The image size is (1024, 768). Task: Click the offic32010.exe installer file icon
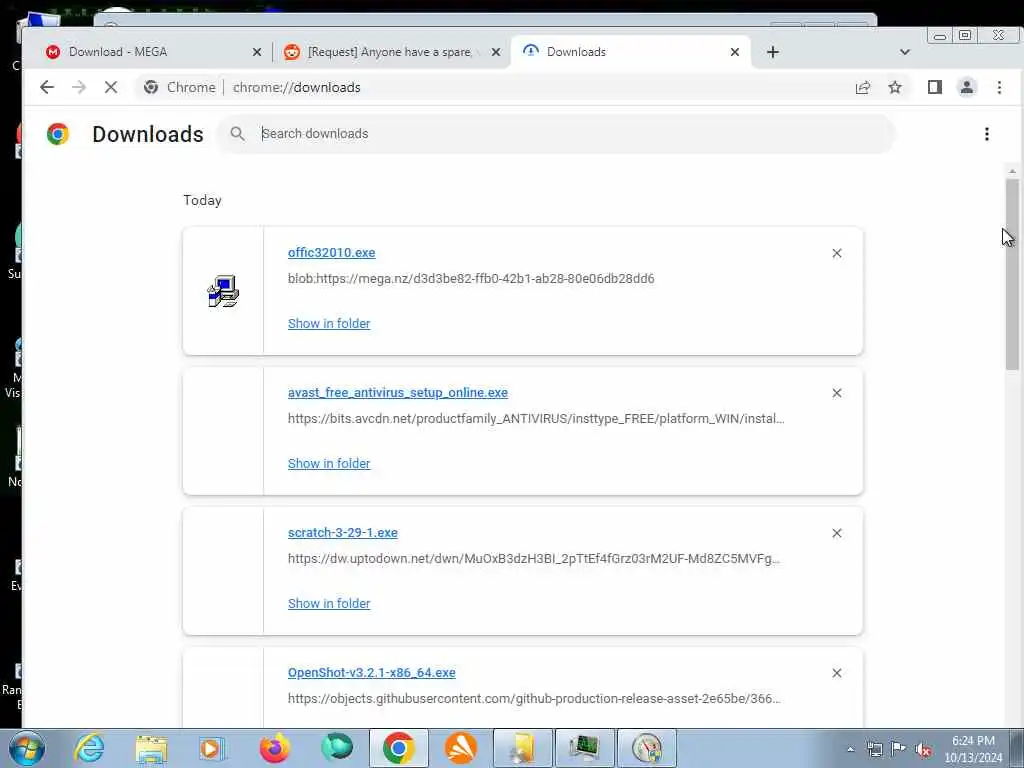click(x=223, y=291)
